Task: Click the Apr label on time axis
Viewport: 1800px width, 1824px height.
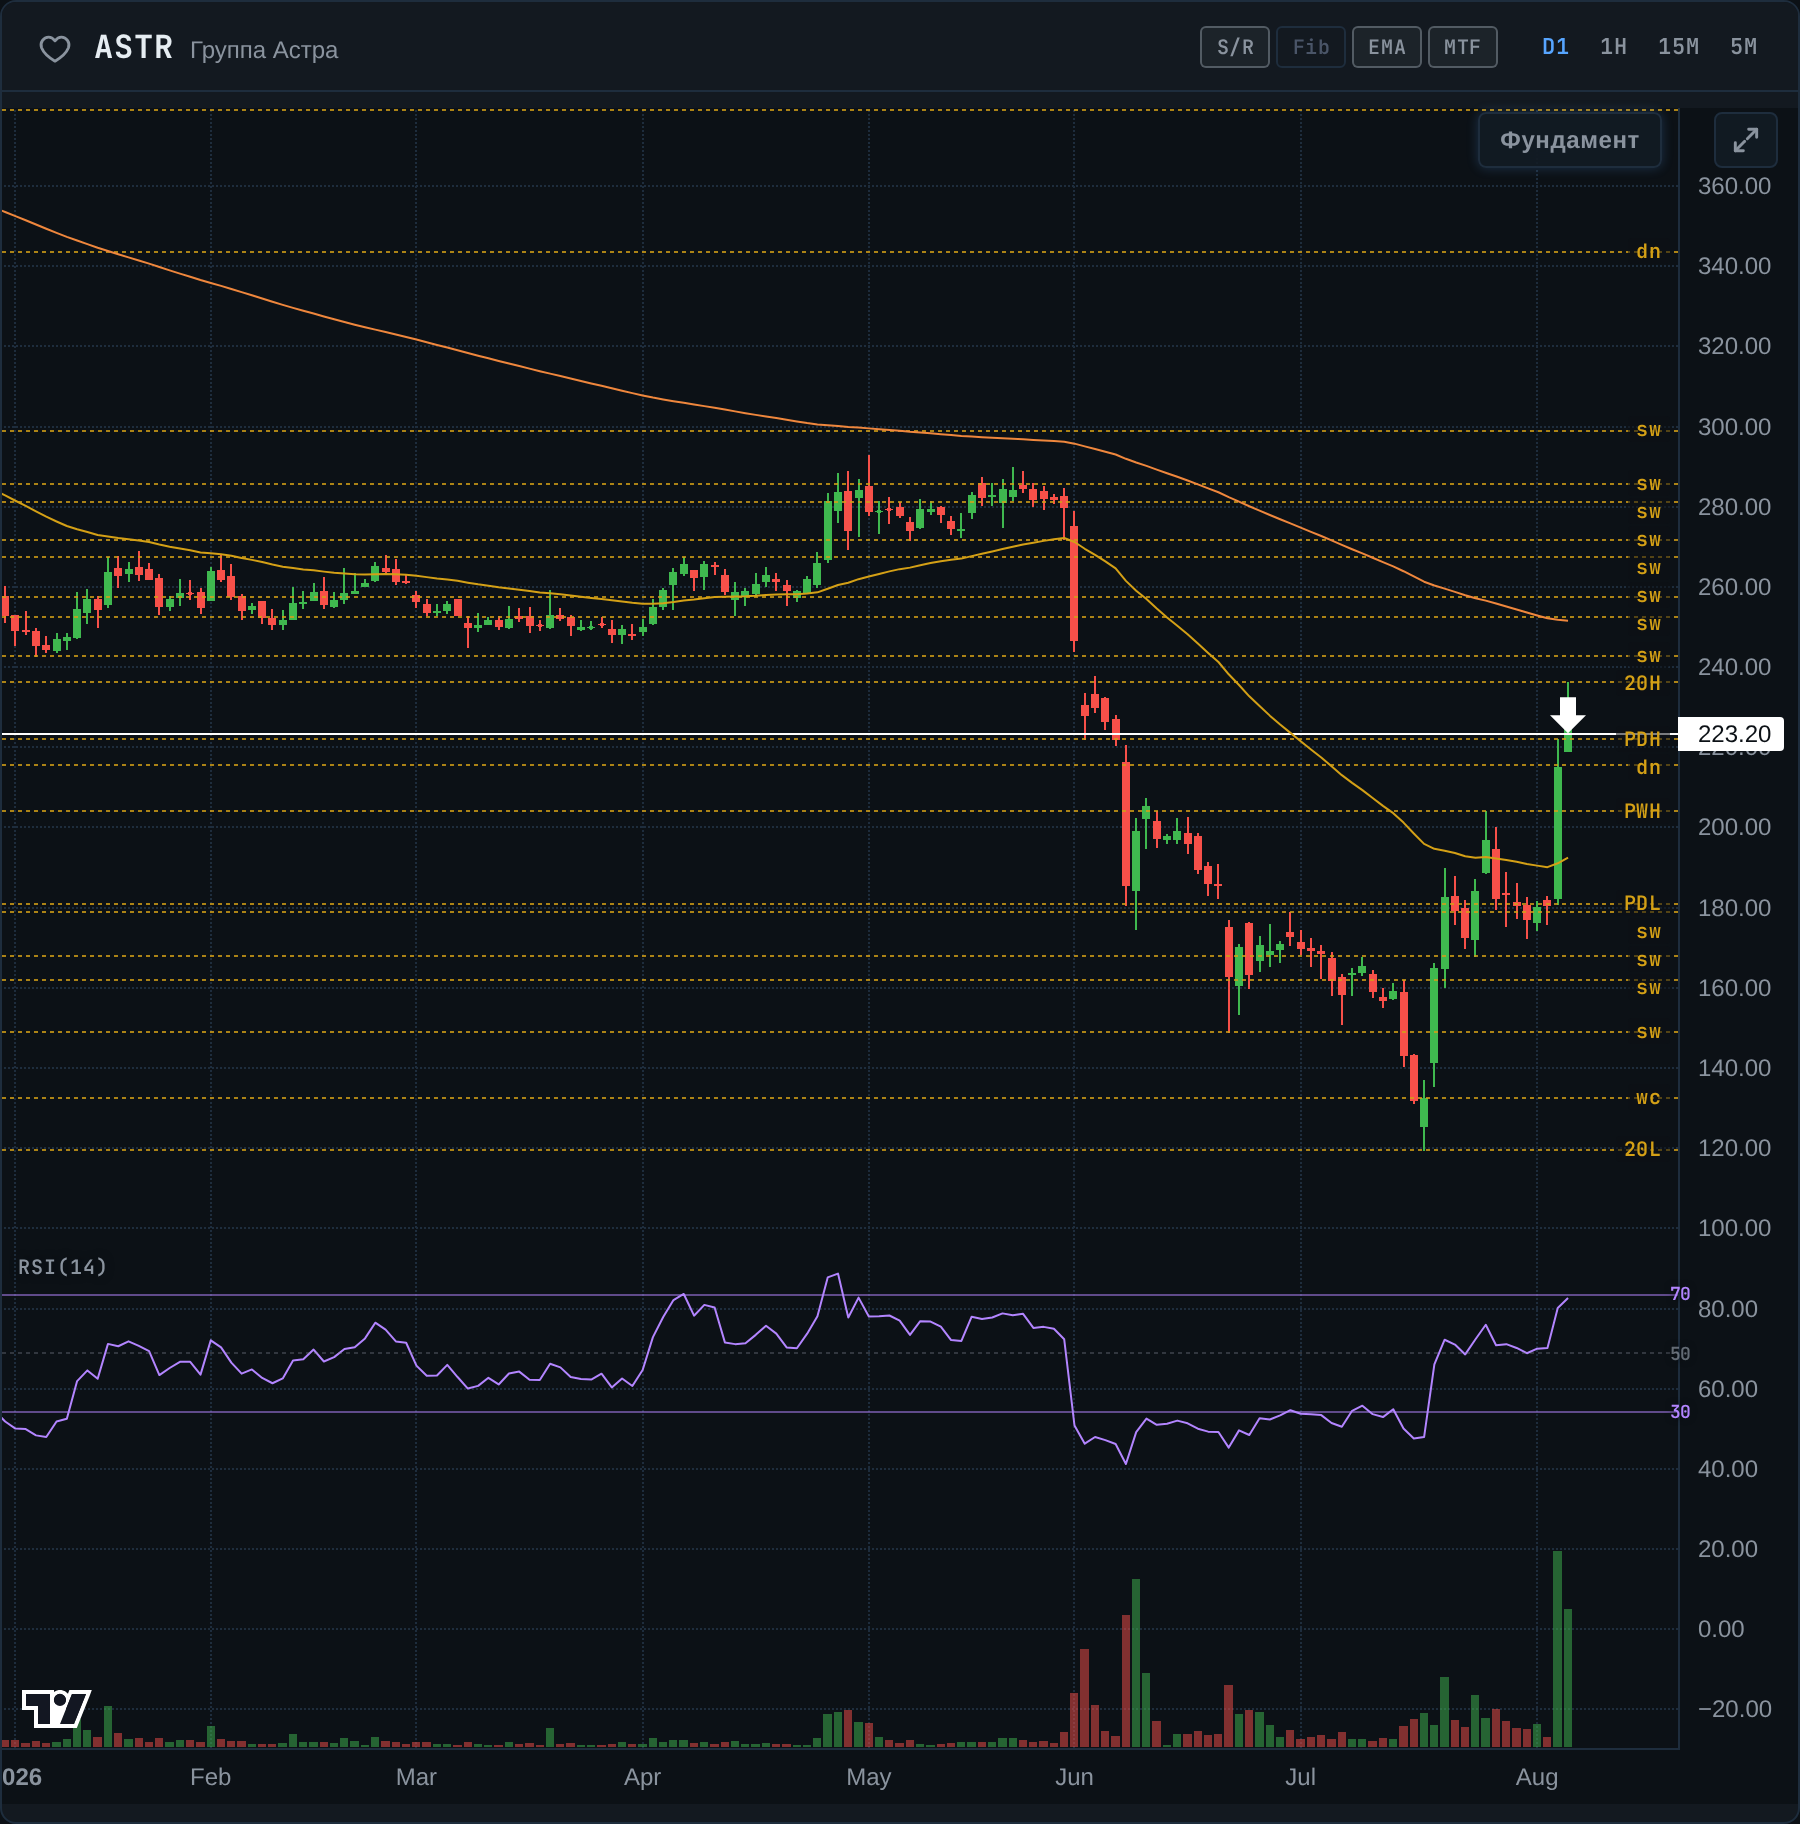Action: (x=642, y=1777)
